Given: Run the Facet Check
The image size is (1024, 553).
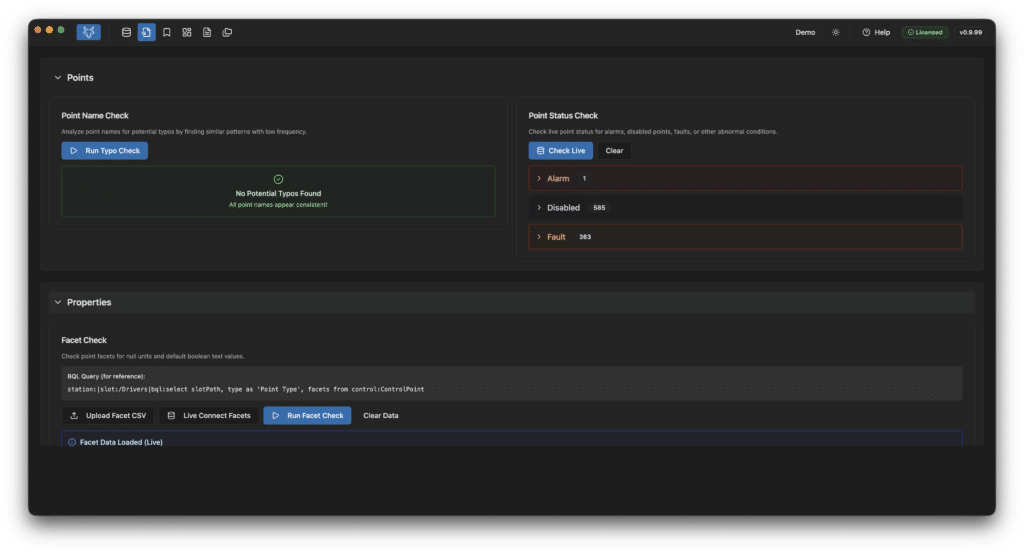Looking at the screenshot, I should (x=307, y=416).
